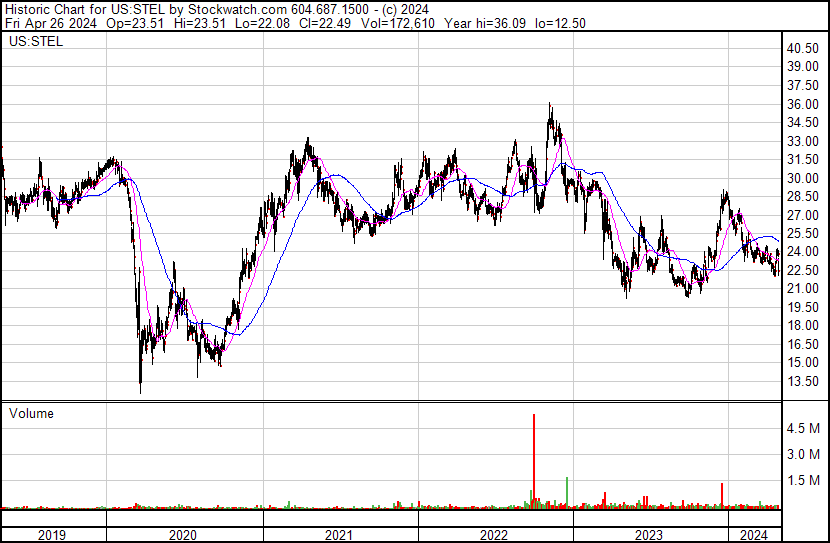Screen dimensions: 830x543
Task: Click the 40.50 price axis label
Action: tap(803, 49)
